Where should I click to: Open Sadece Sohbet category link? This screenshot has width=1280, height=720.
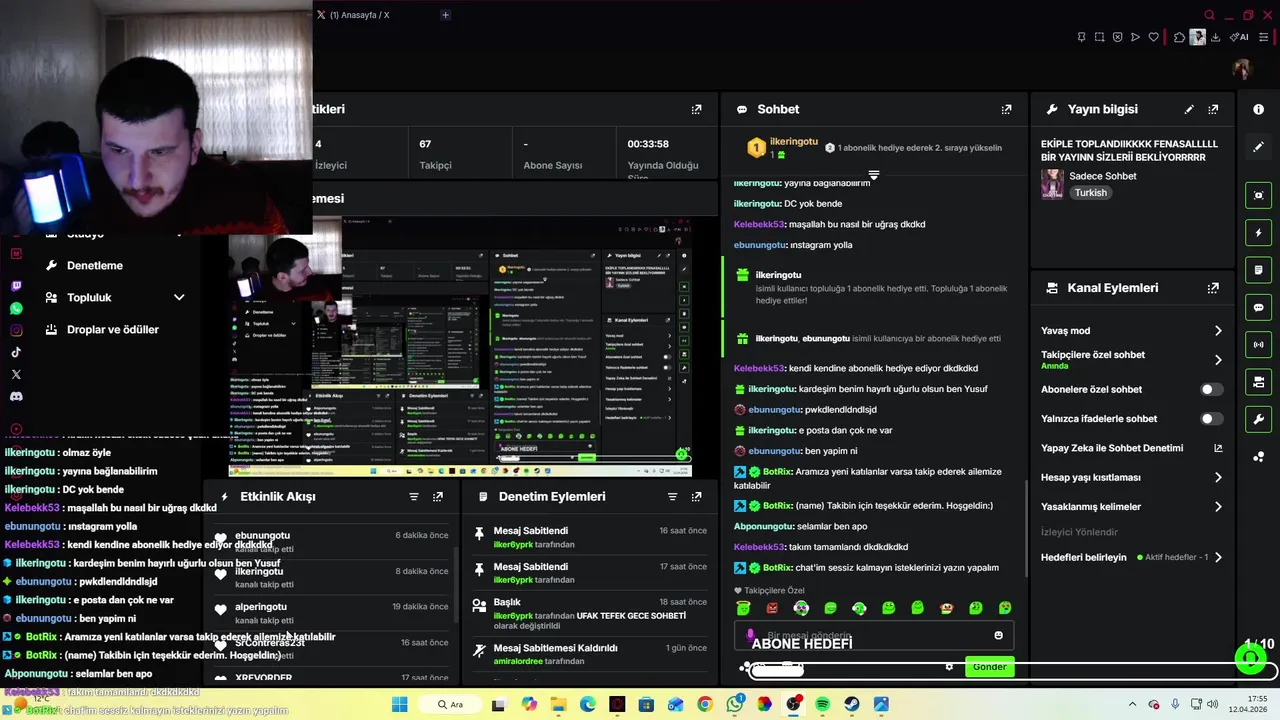[1103, 176]
